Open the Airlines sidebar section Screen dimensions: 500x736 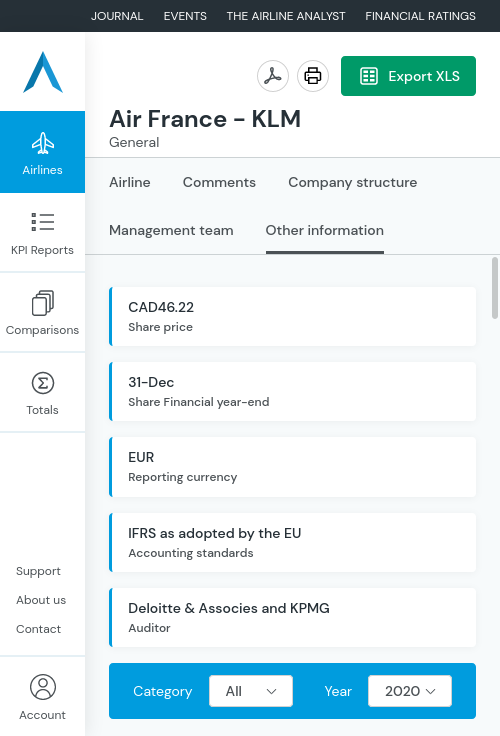pos(42,152)
